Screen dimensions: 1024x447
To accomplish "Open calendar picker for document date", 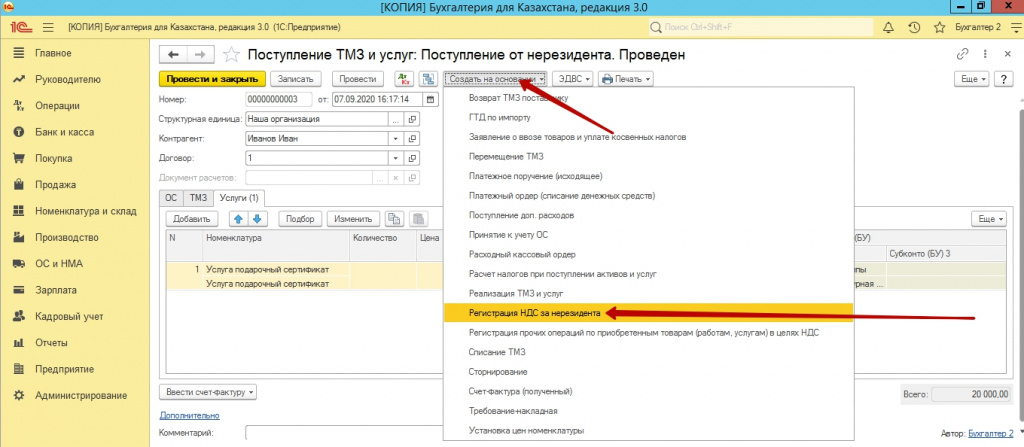I will [x=430, y=99].
